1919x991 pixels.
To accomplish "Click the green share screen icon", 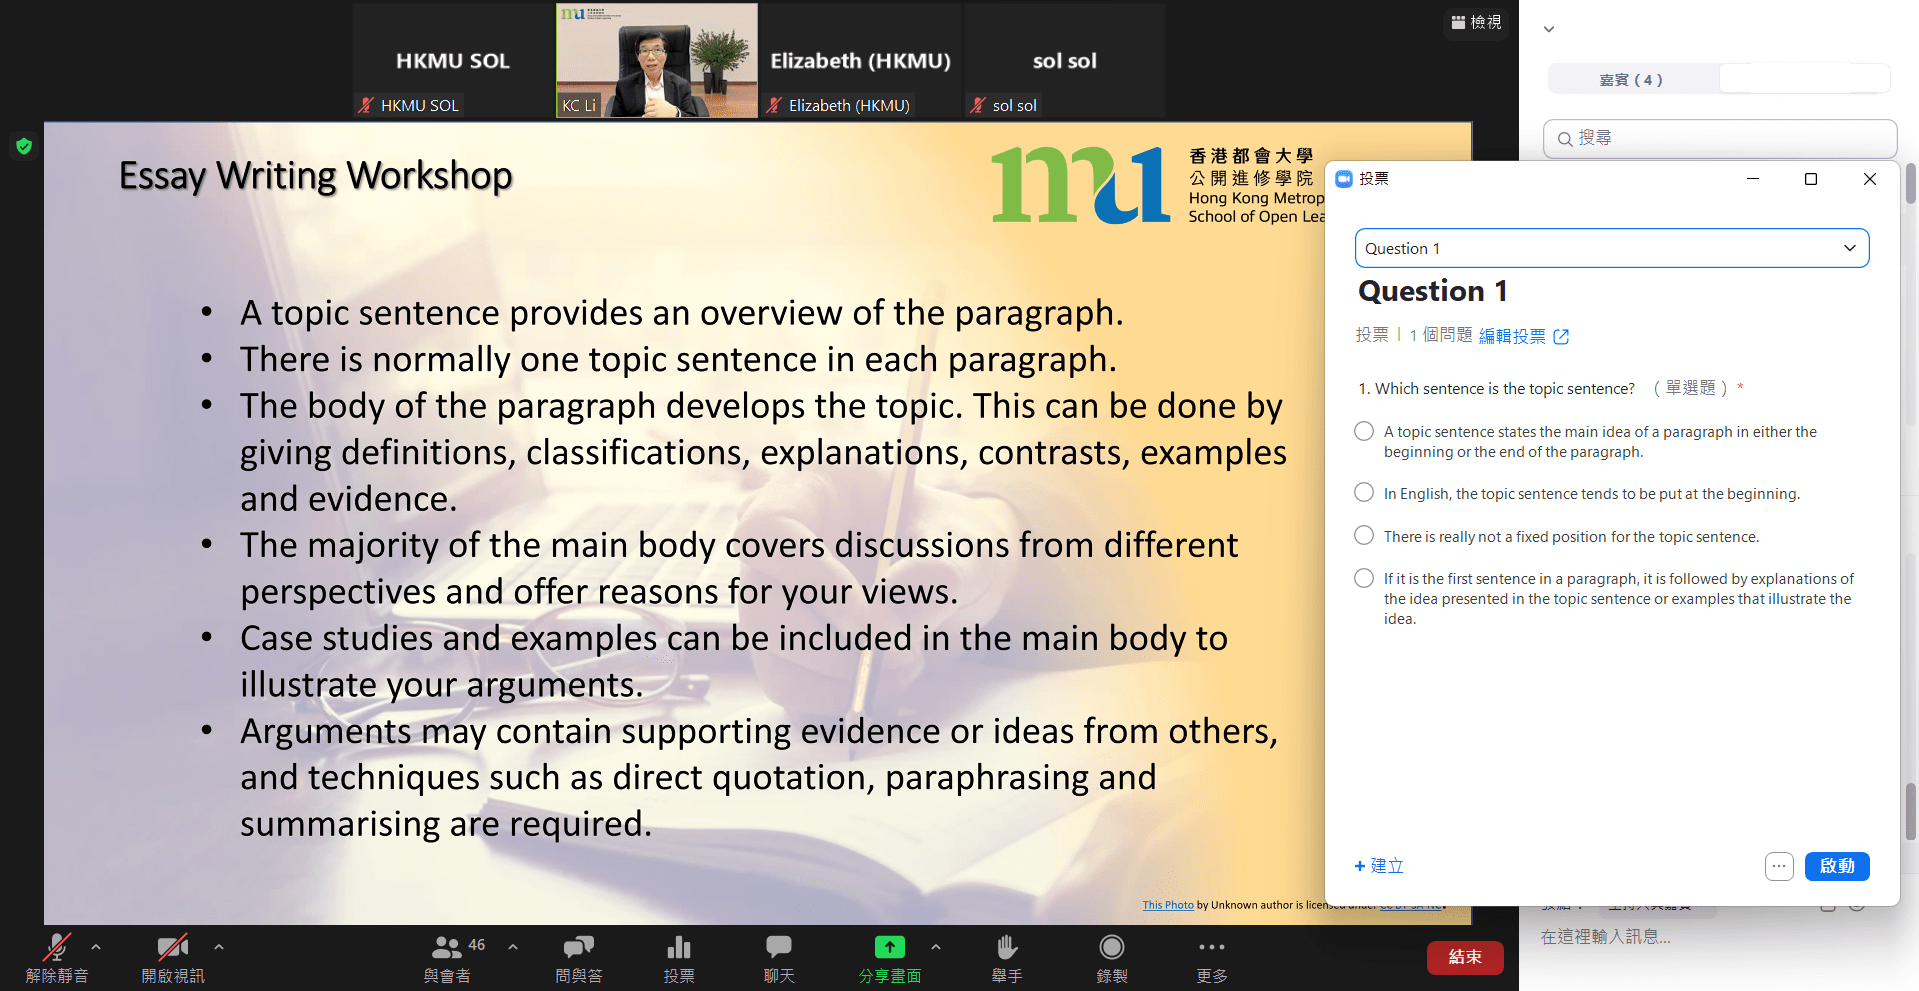I will pyautogui.click(x=889, y=948).
